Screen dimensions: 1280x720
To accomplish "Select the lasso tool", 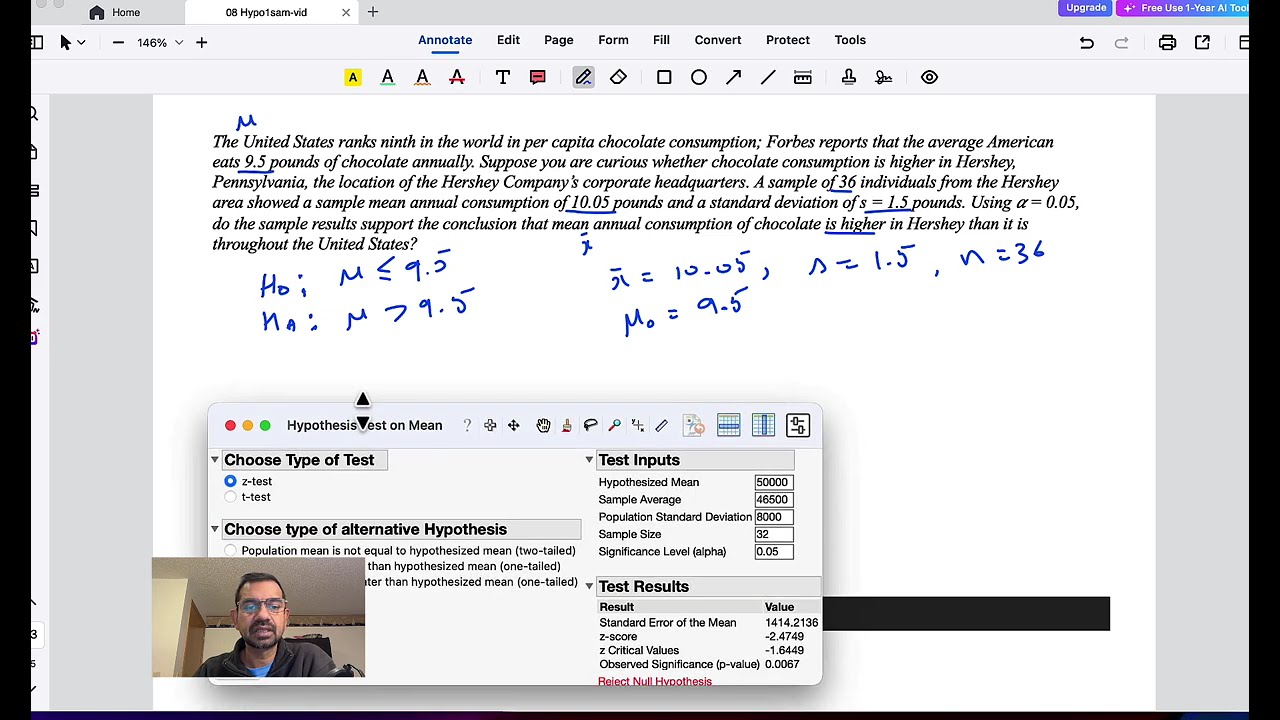I will [x=591, y=425].
